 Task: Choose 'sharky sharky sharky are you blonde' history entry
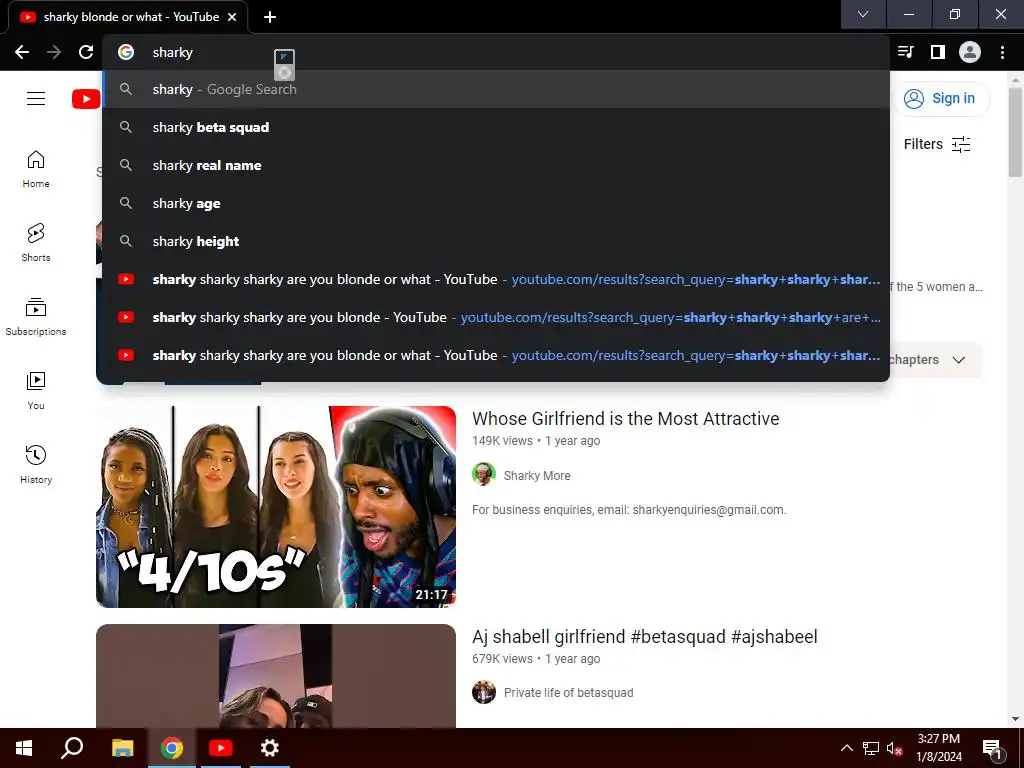pyautogui.click(x=496, y=317)
